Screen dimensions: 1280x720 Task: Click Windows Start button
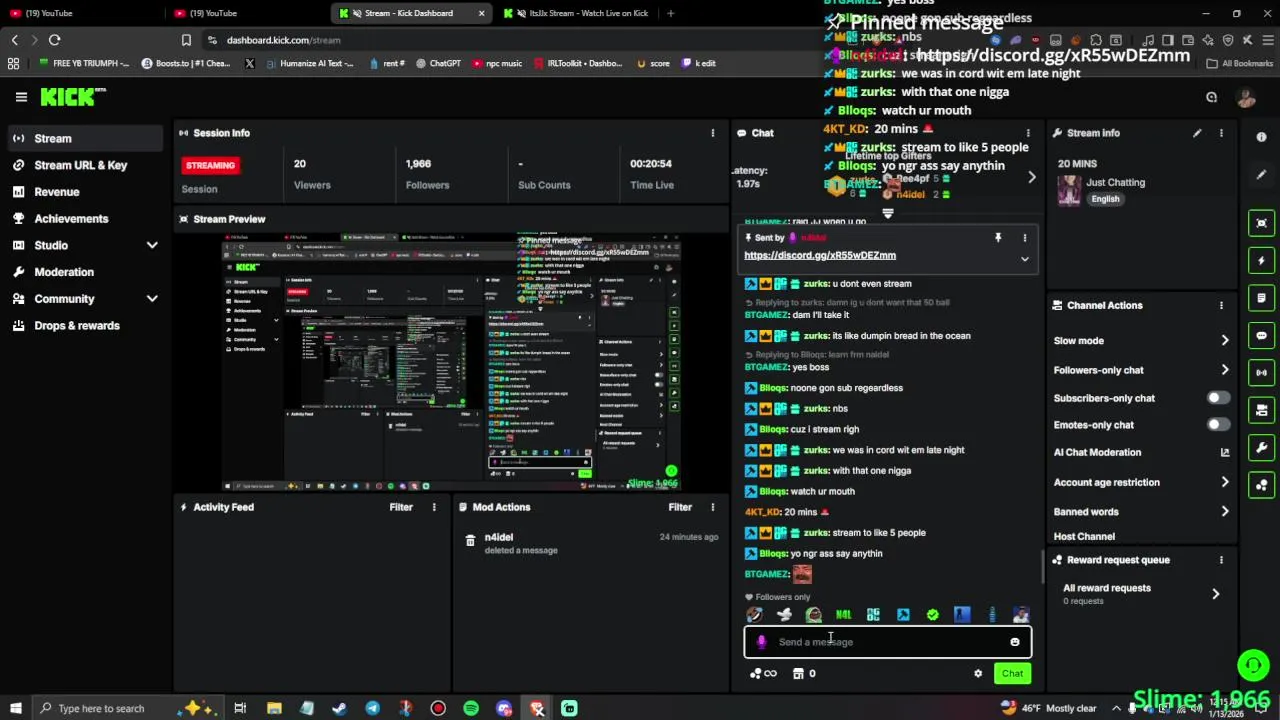coord(16,708)
